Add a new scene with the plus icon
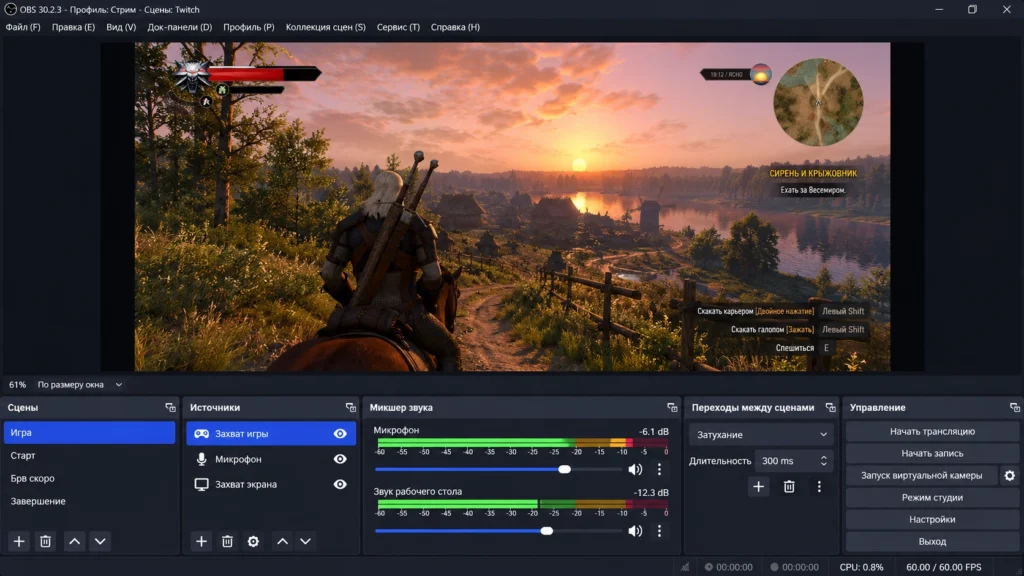Screen dimensions: 1024x576 [x=19, y=541]
